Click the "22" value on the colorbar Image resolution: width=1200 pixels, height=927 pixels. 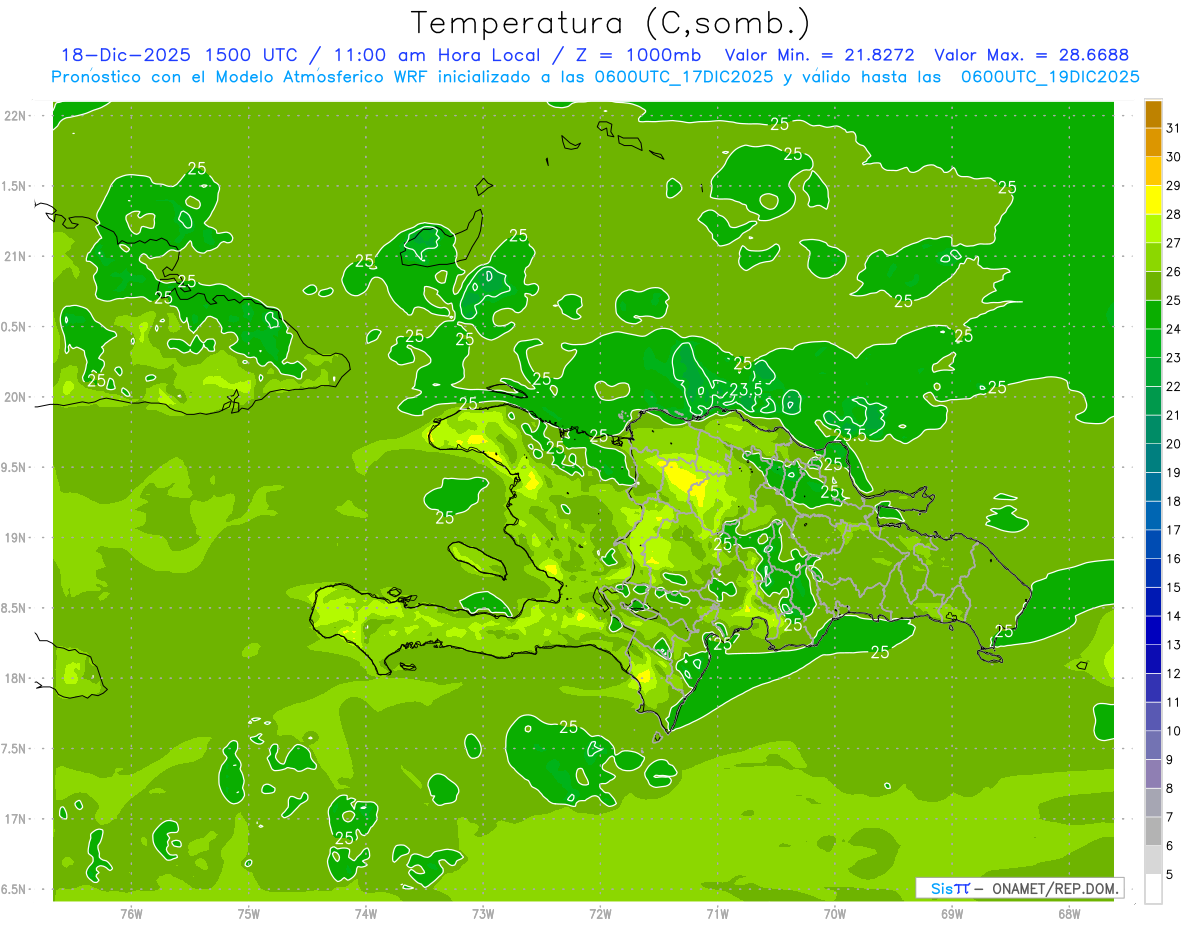point(1173,386)
